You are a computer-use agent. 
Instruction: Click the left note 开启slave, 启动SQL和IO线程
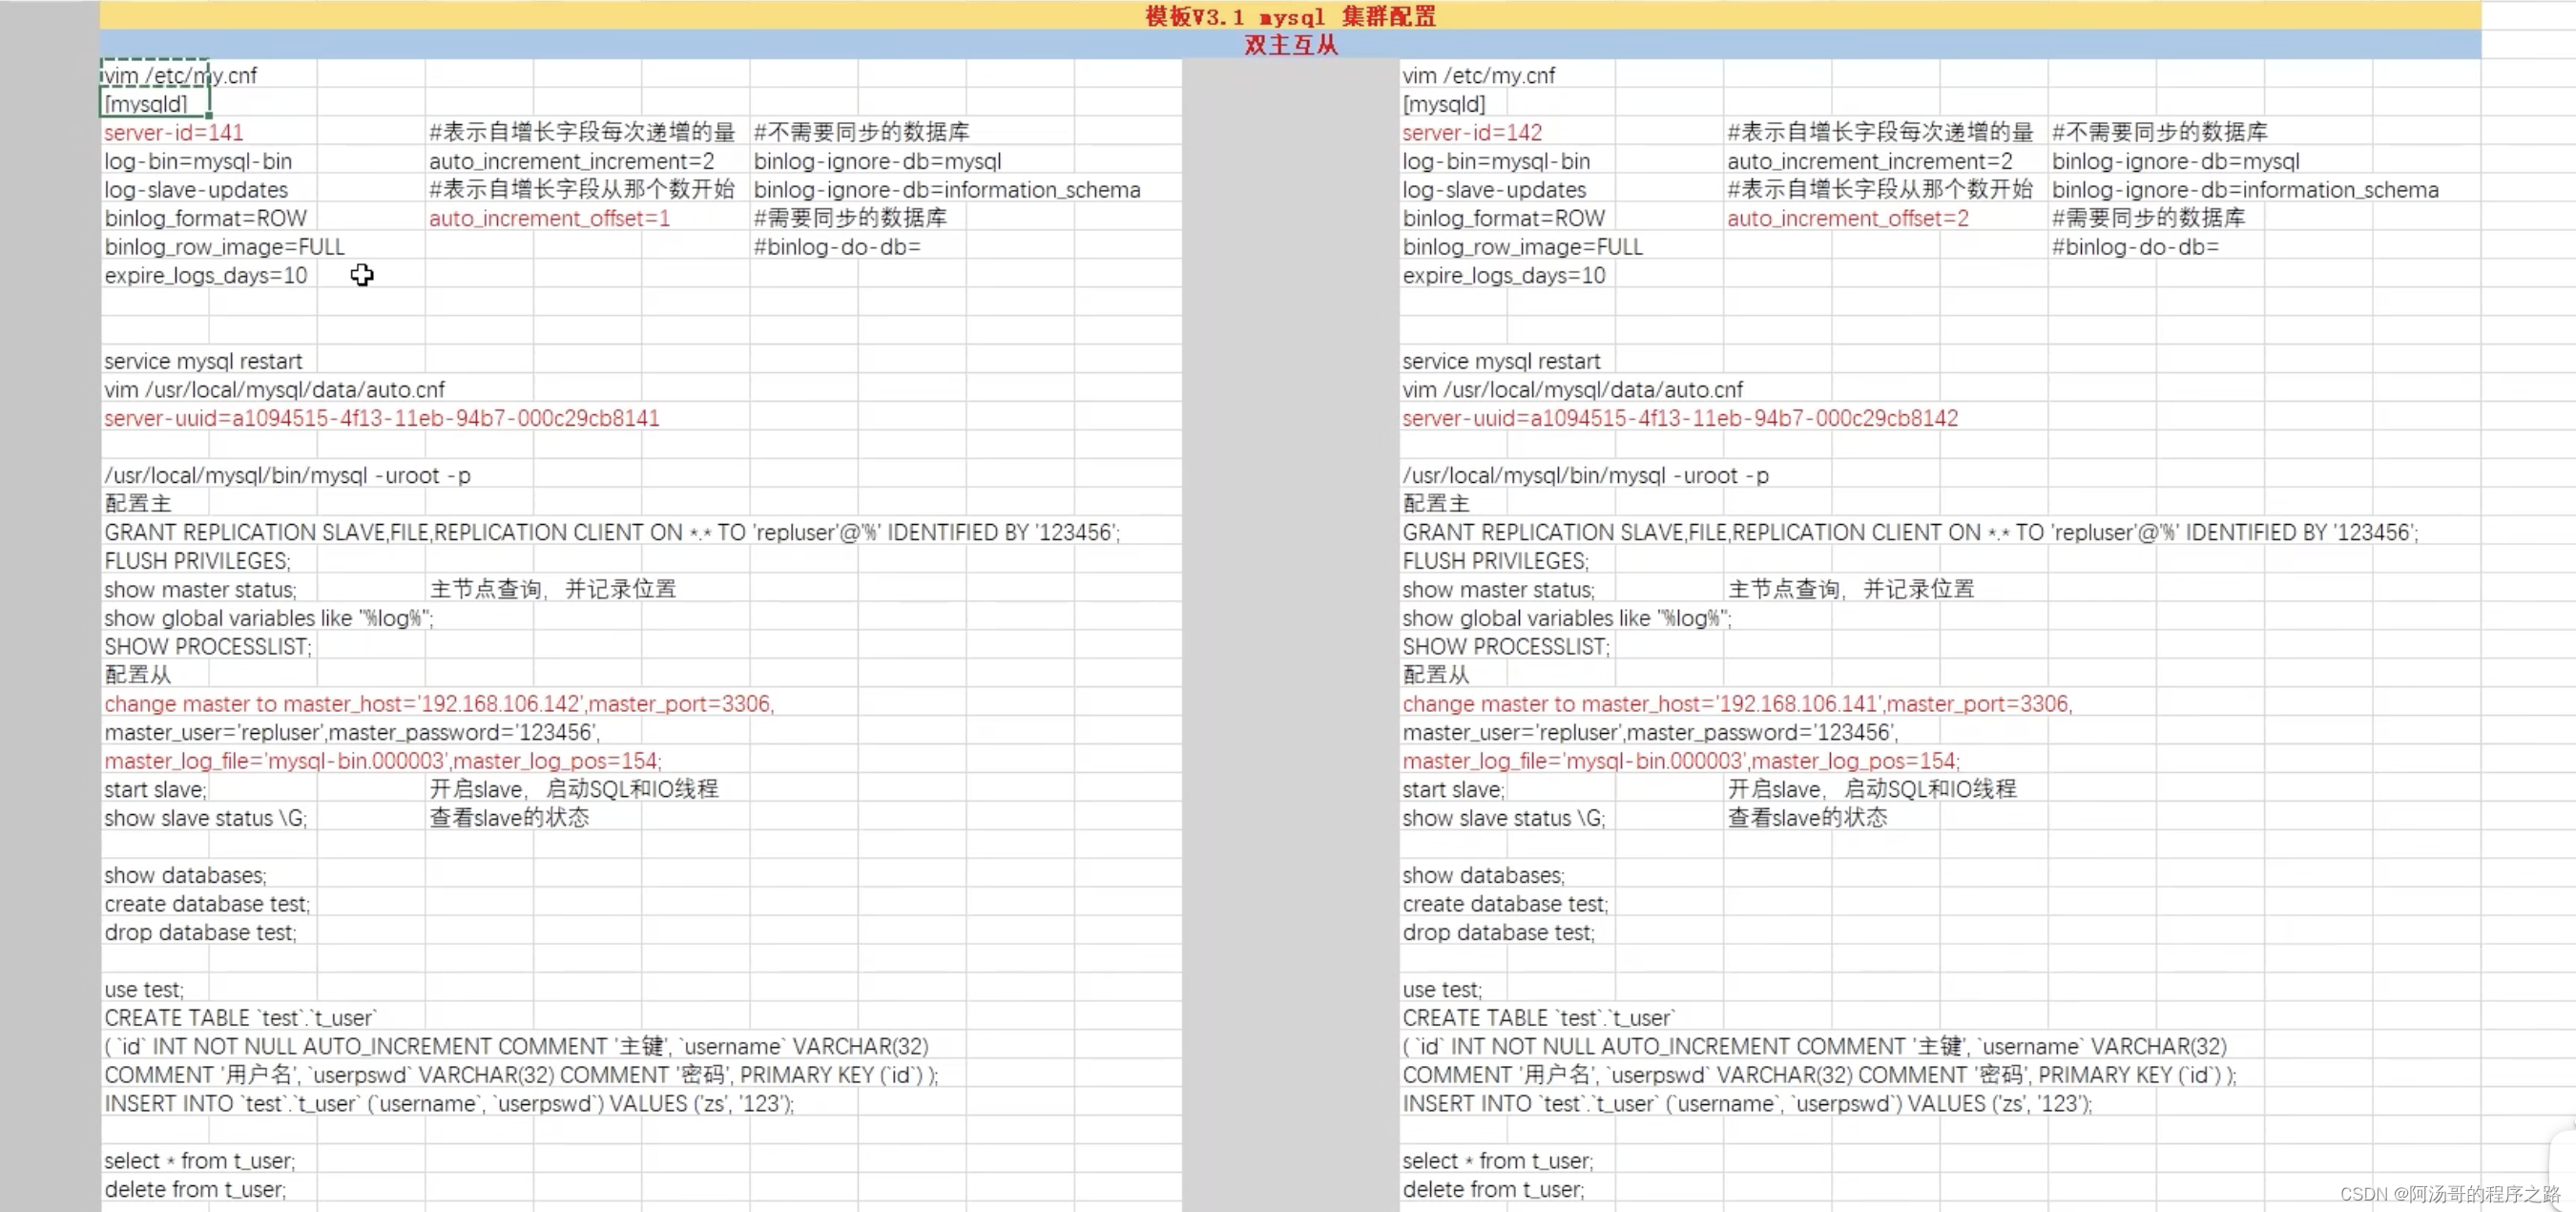(x=574, y=789)
